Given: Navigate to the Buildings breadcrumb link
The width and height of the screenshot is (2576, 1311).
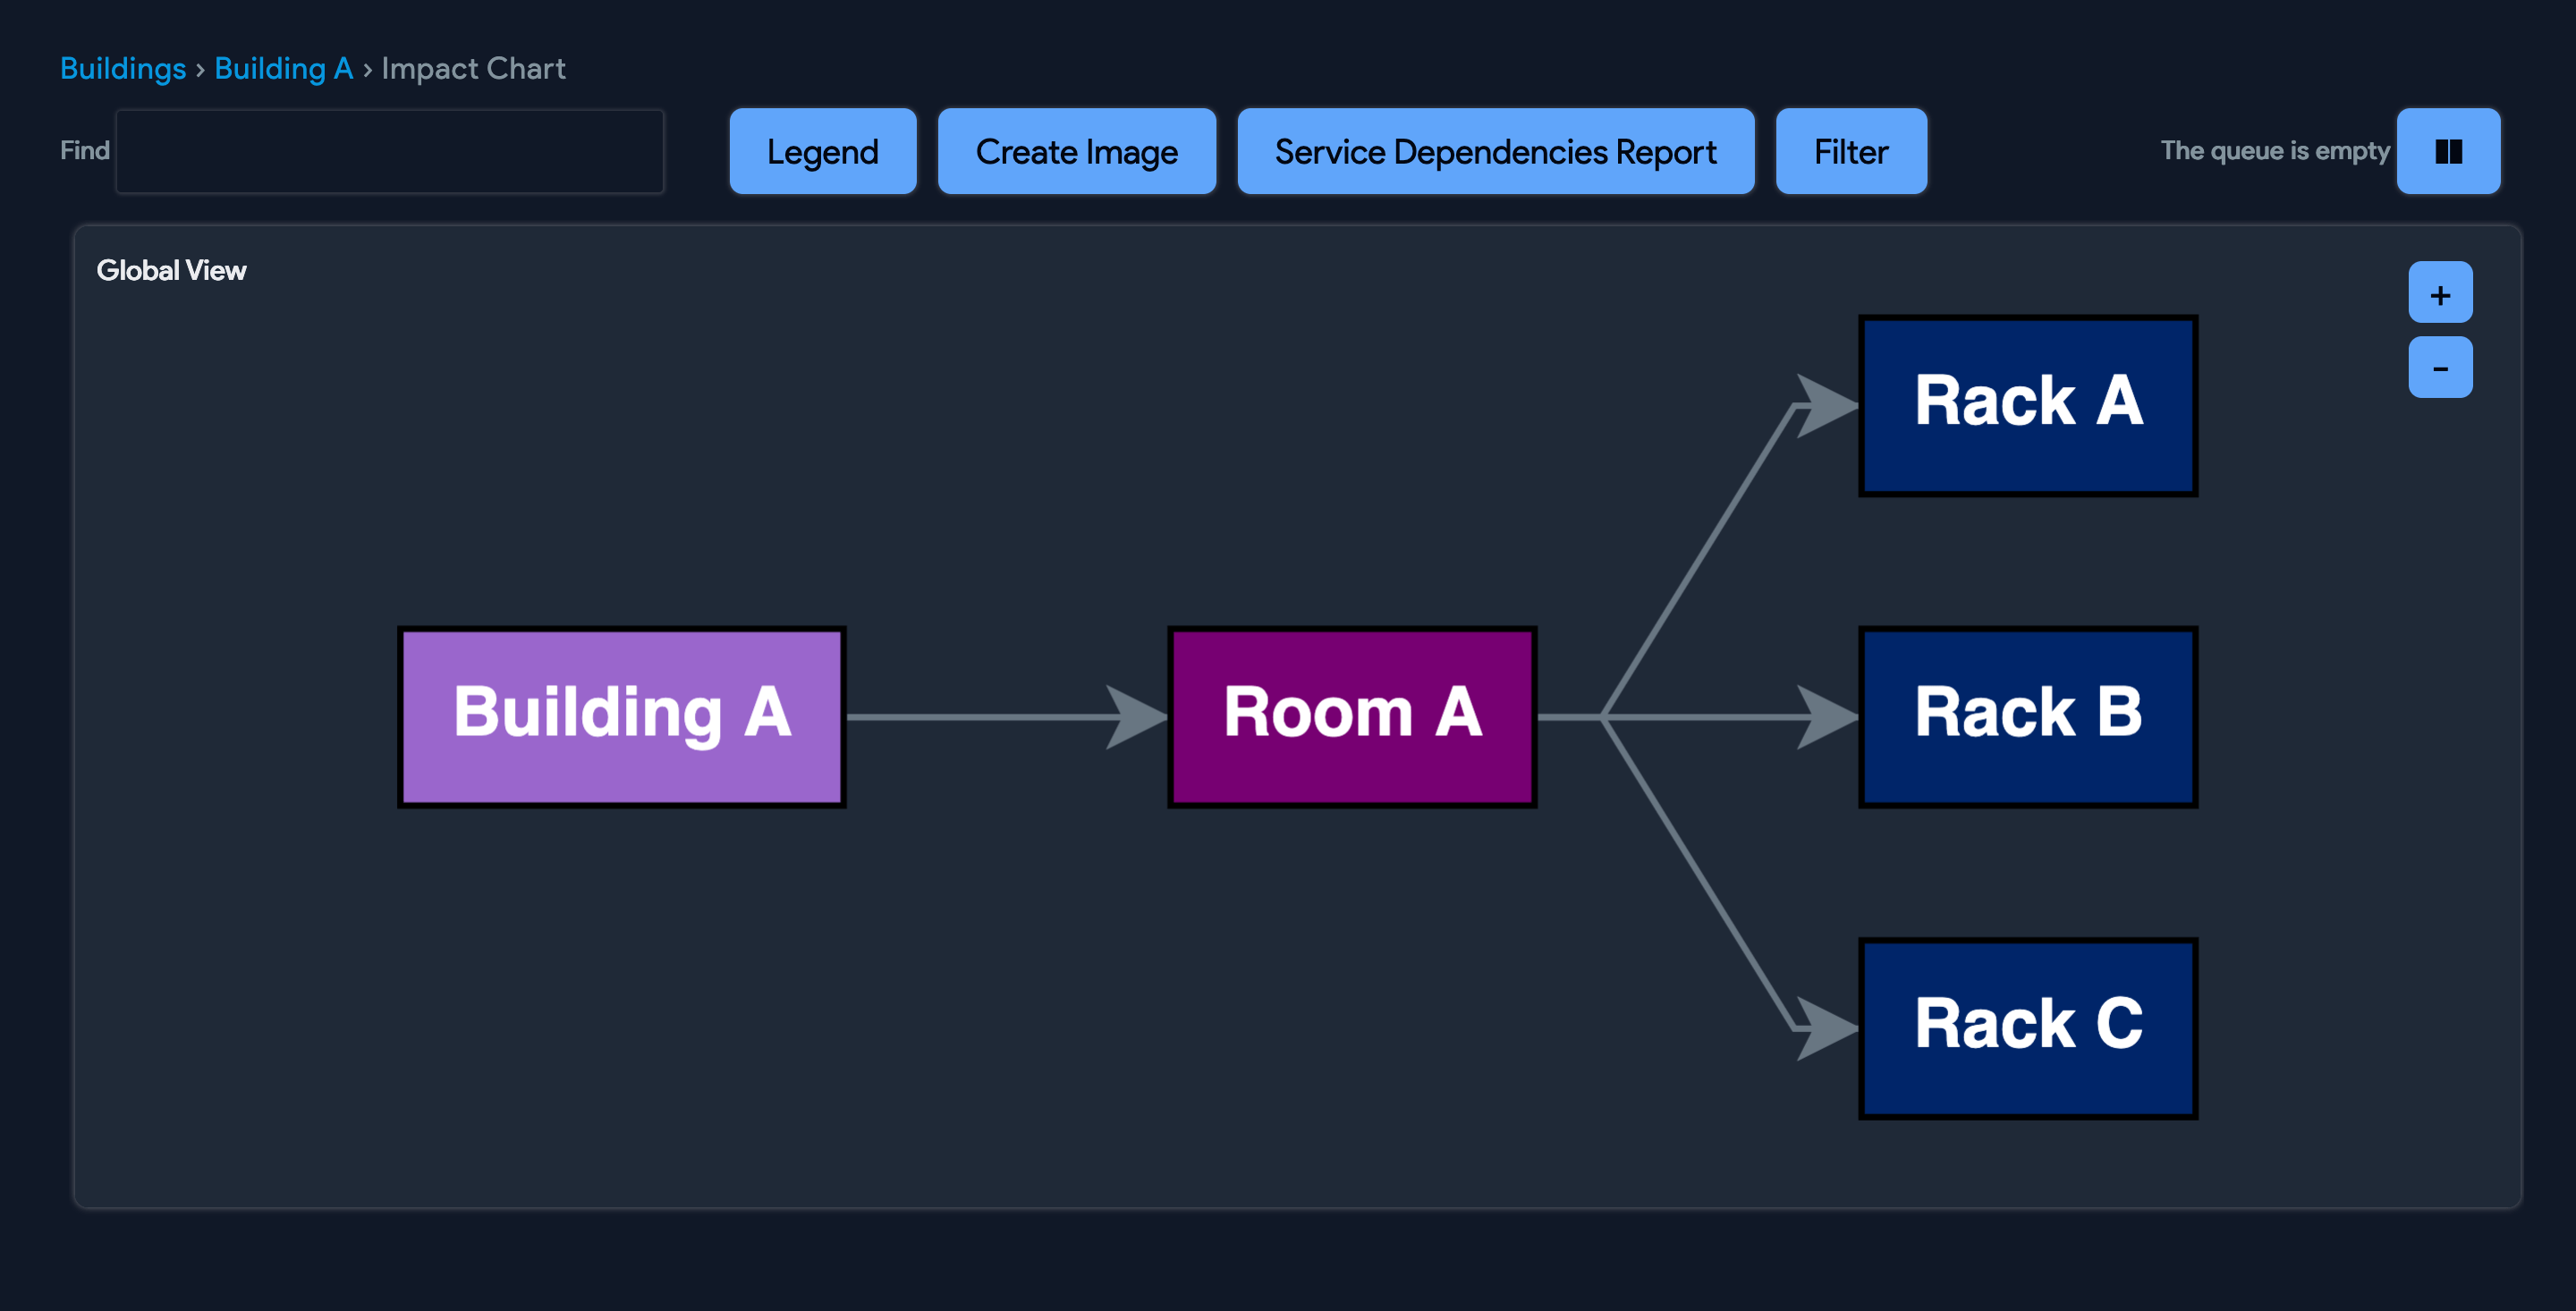Looking at the screenshot, I should pyautogui.click(x=123, y=68).
